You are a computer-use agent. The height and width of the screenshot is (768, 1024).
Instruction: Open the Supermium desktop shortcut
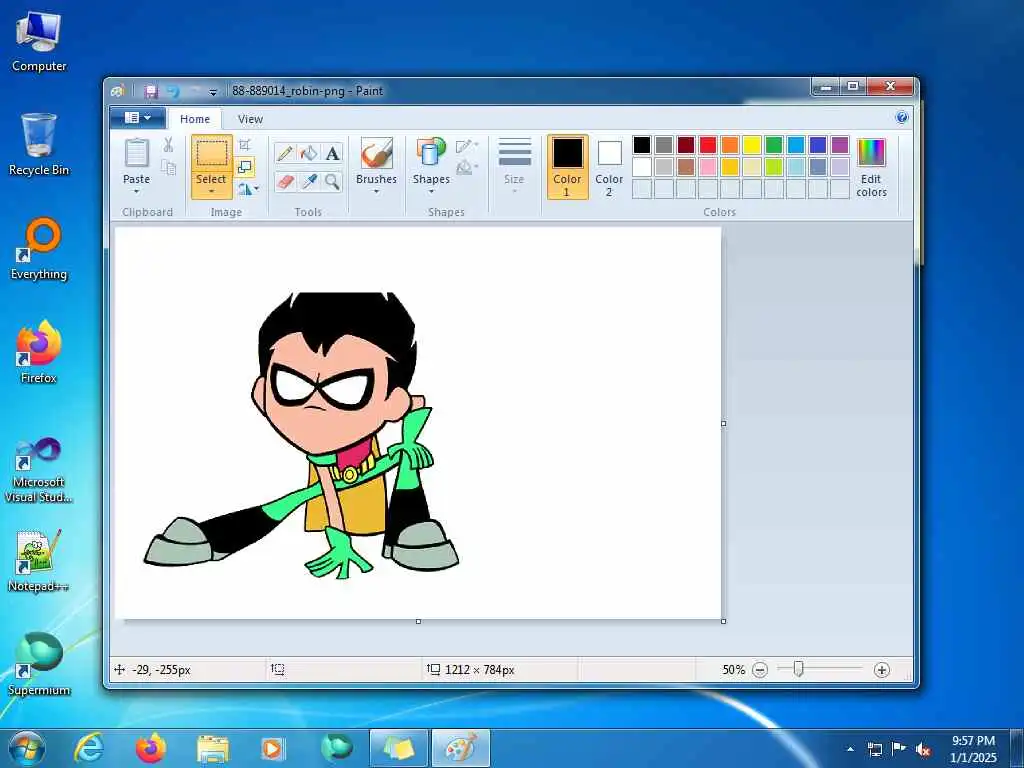click(x=39, y=664)
